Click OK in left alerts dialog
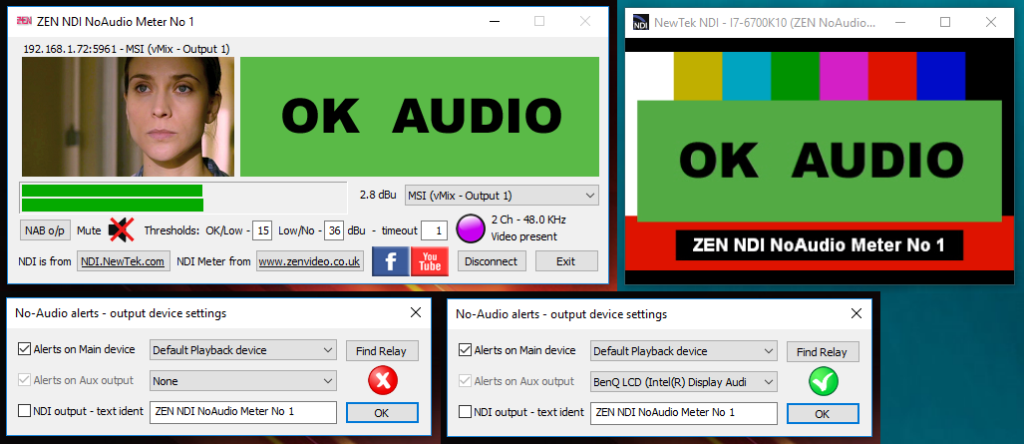 (x=382, y=413)
